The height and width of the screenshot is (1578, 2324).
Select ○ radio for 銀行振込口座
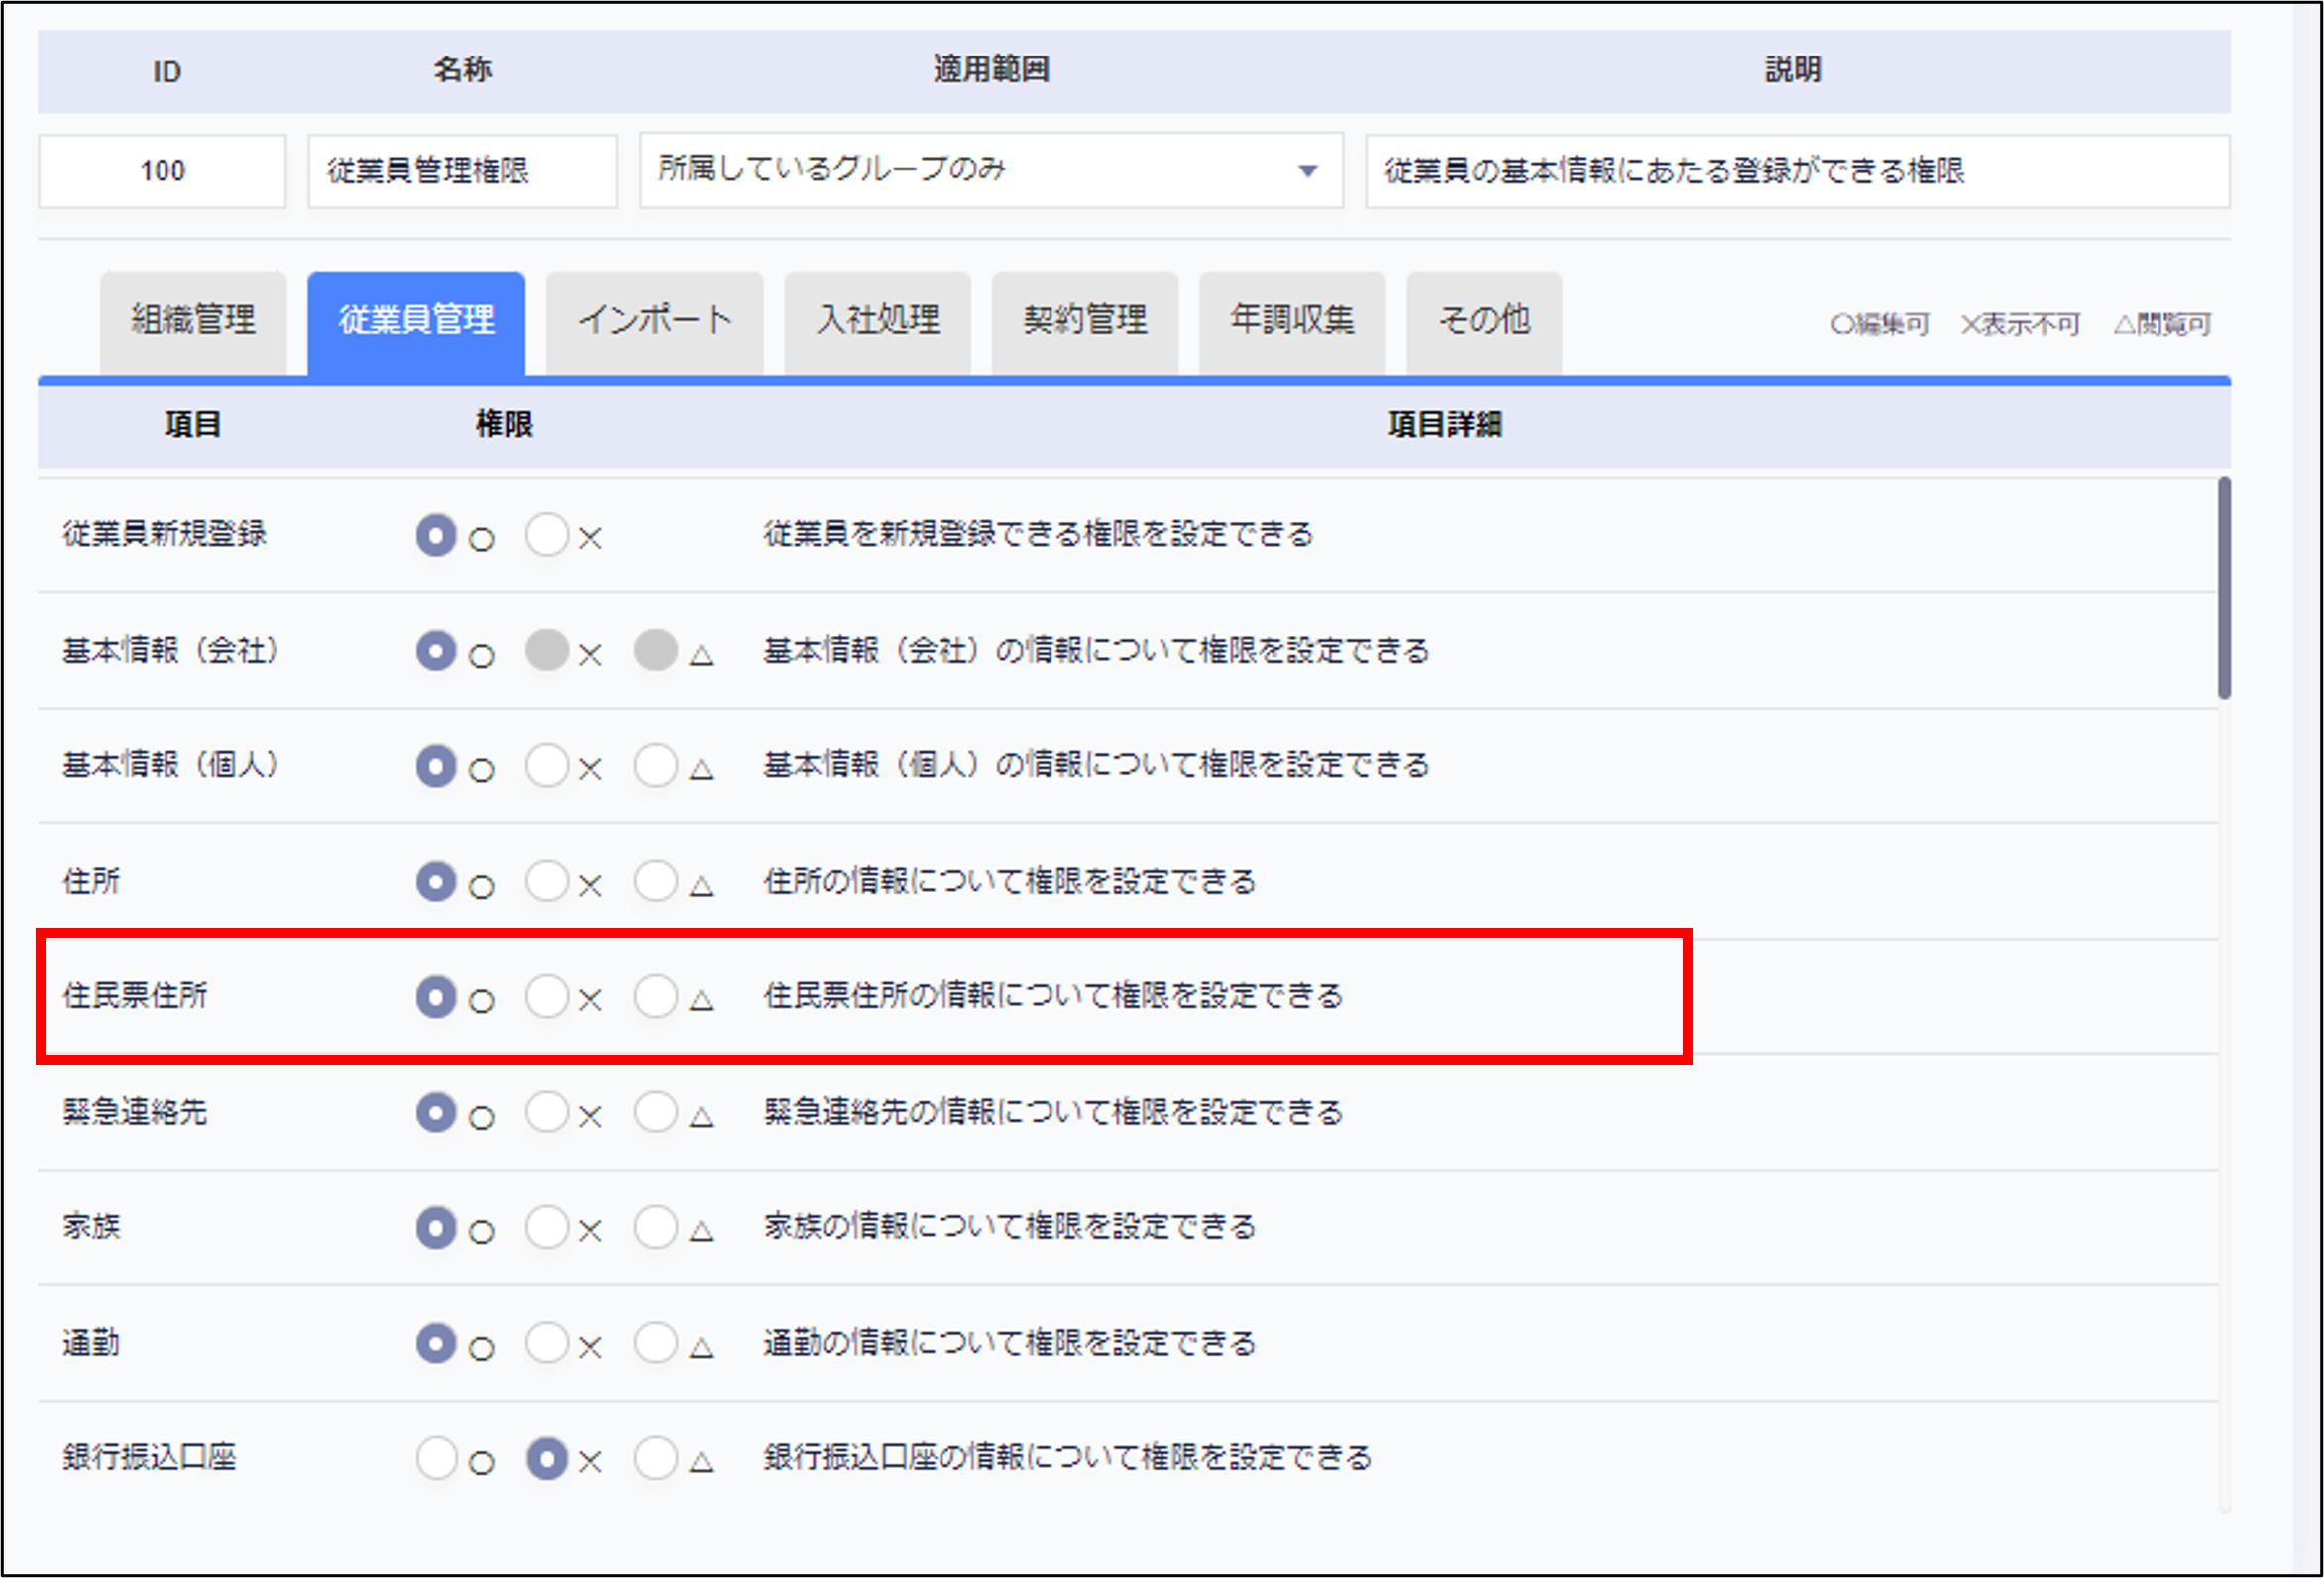click(x=437, y=1459)
